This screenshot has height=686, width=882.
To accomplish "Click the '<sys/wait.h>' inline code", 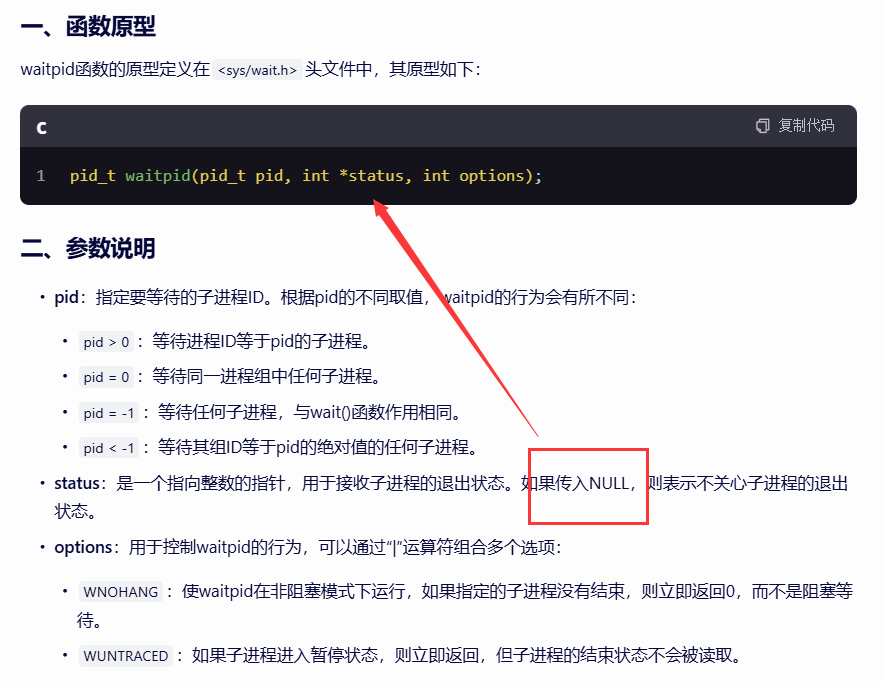I will (x=257, y=70).
